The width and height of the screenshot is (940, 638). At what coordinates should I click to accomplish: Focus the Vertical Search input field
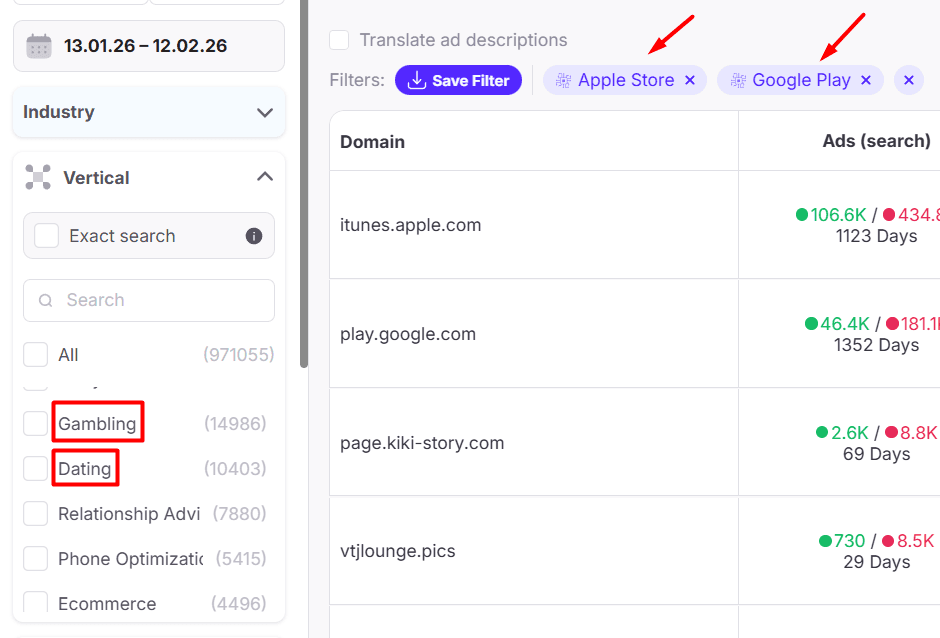click(x=149, y=300)
